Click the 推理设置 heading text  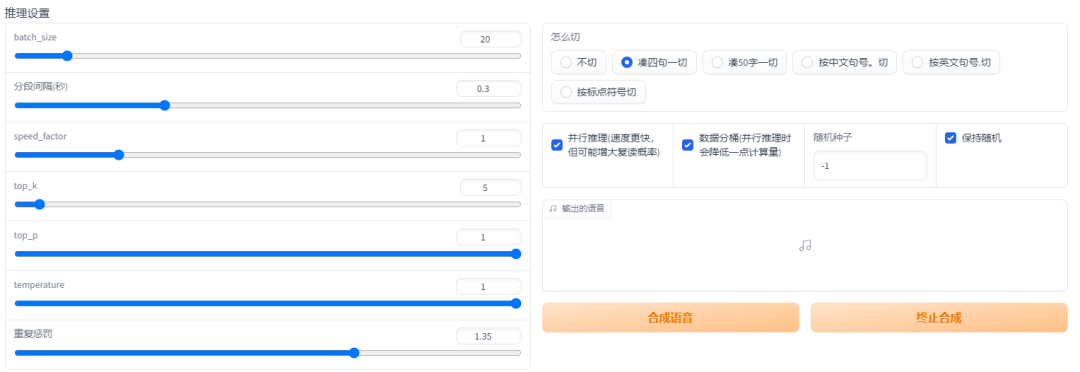[x=27, y=13]
